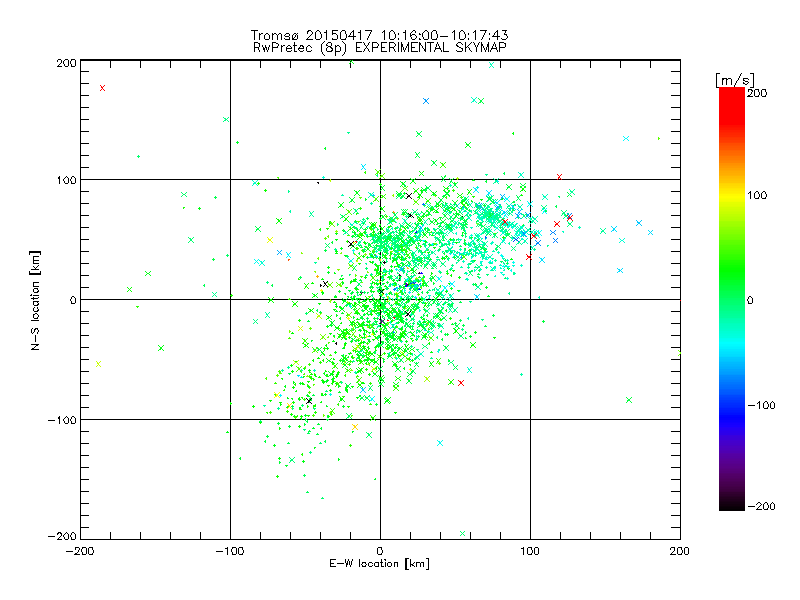
Task: Click the yellow cross marker near left edge
Action: coord(98,364)
